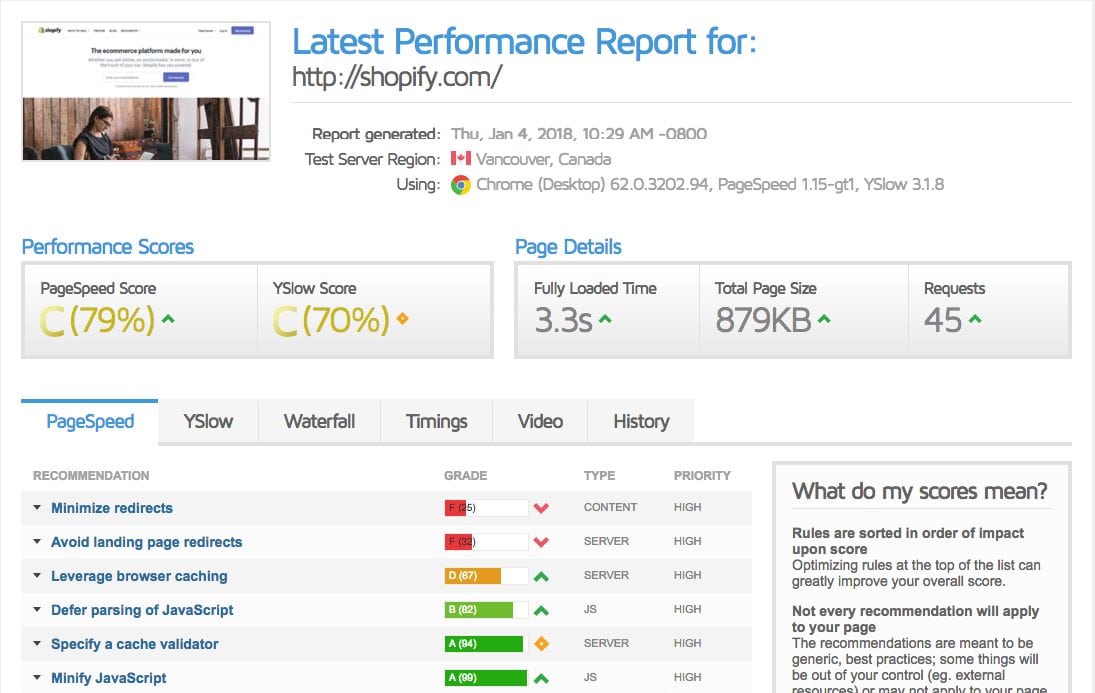Click the Fully Loaded Time up arrow
Viewport: 1095px width, 693px height.
tap(605, 319)
